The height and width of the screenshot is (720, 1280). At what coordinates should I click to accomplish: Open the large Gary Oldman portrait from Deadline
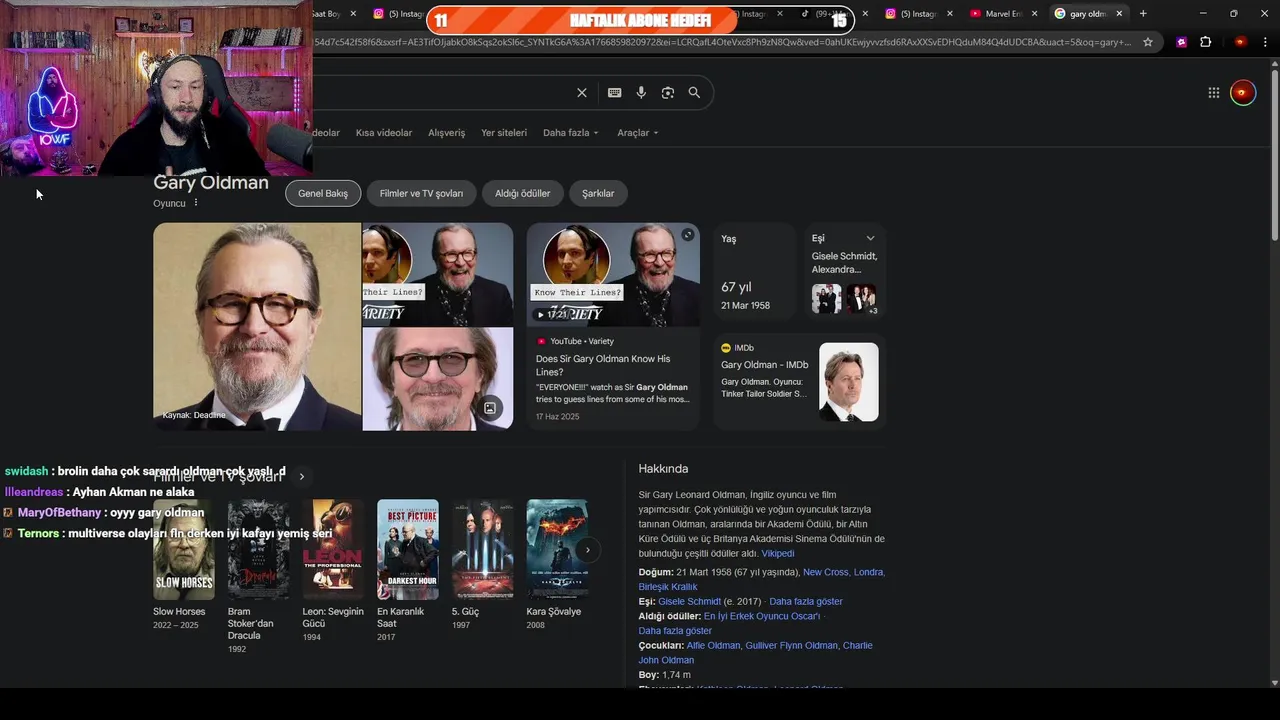tap(257, 327)
